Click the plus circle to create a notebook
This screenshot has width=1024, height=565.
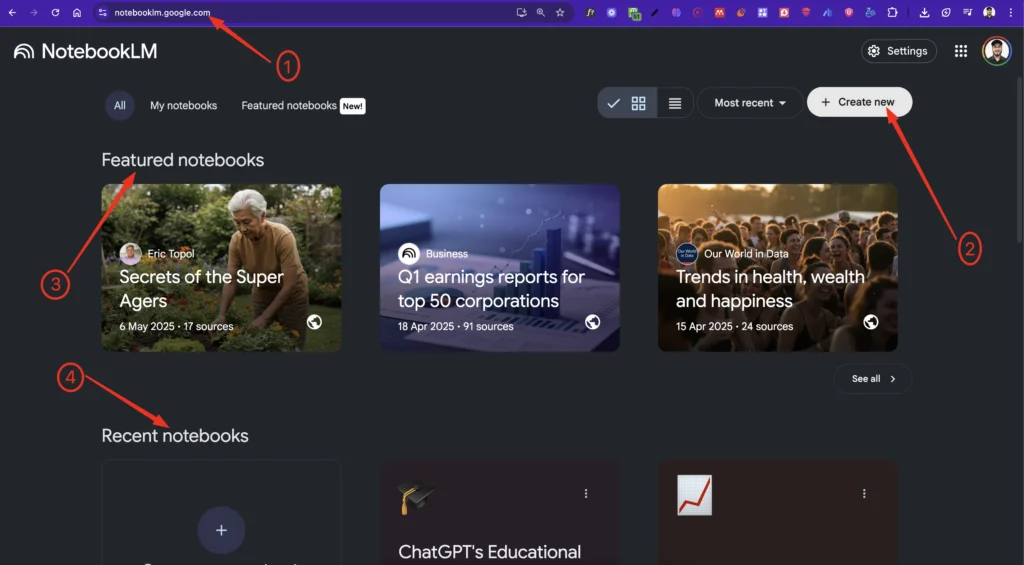pyautogui.click(x=221, y=530)
